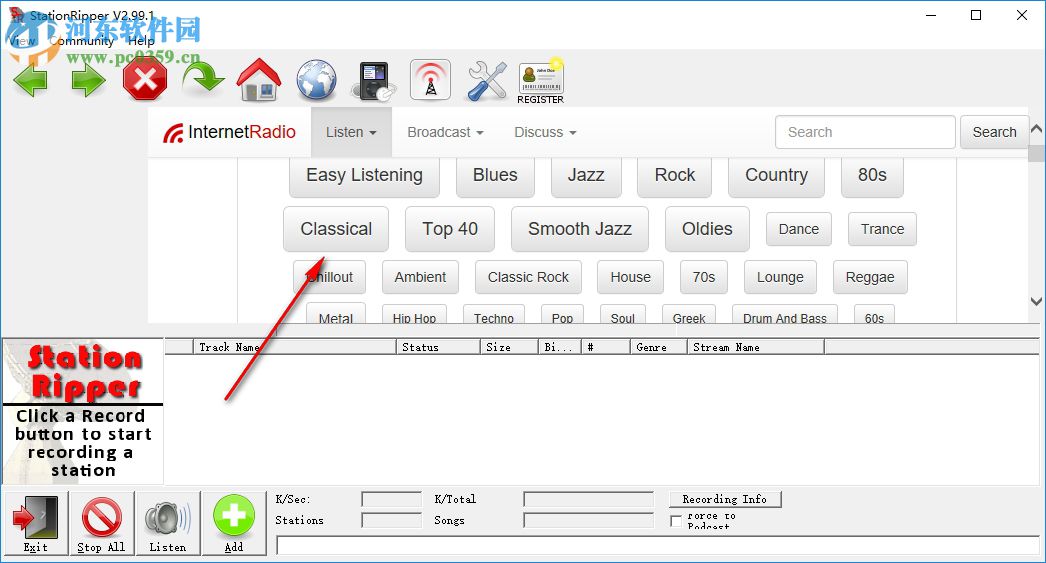Expand the Broadcast dropdown

click(x=445, y=132)
